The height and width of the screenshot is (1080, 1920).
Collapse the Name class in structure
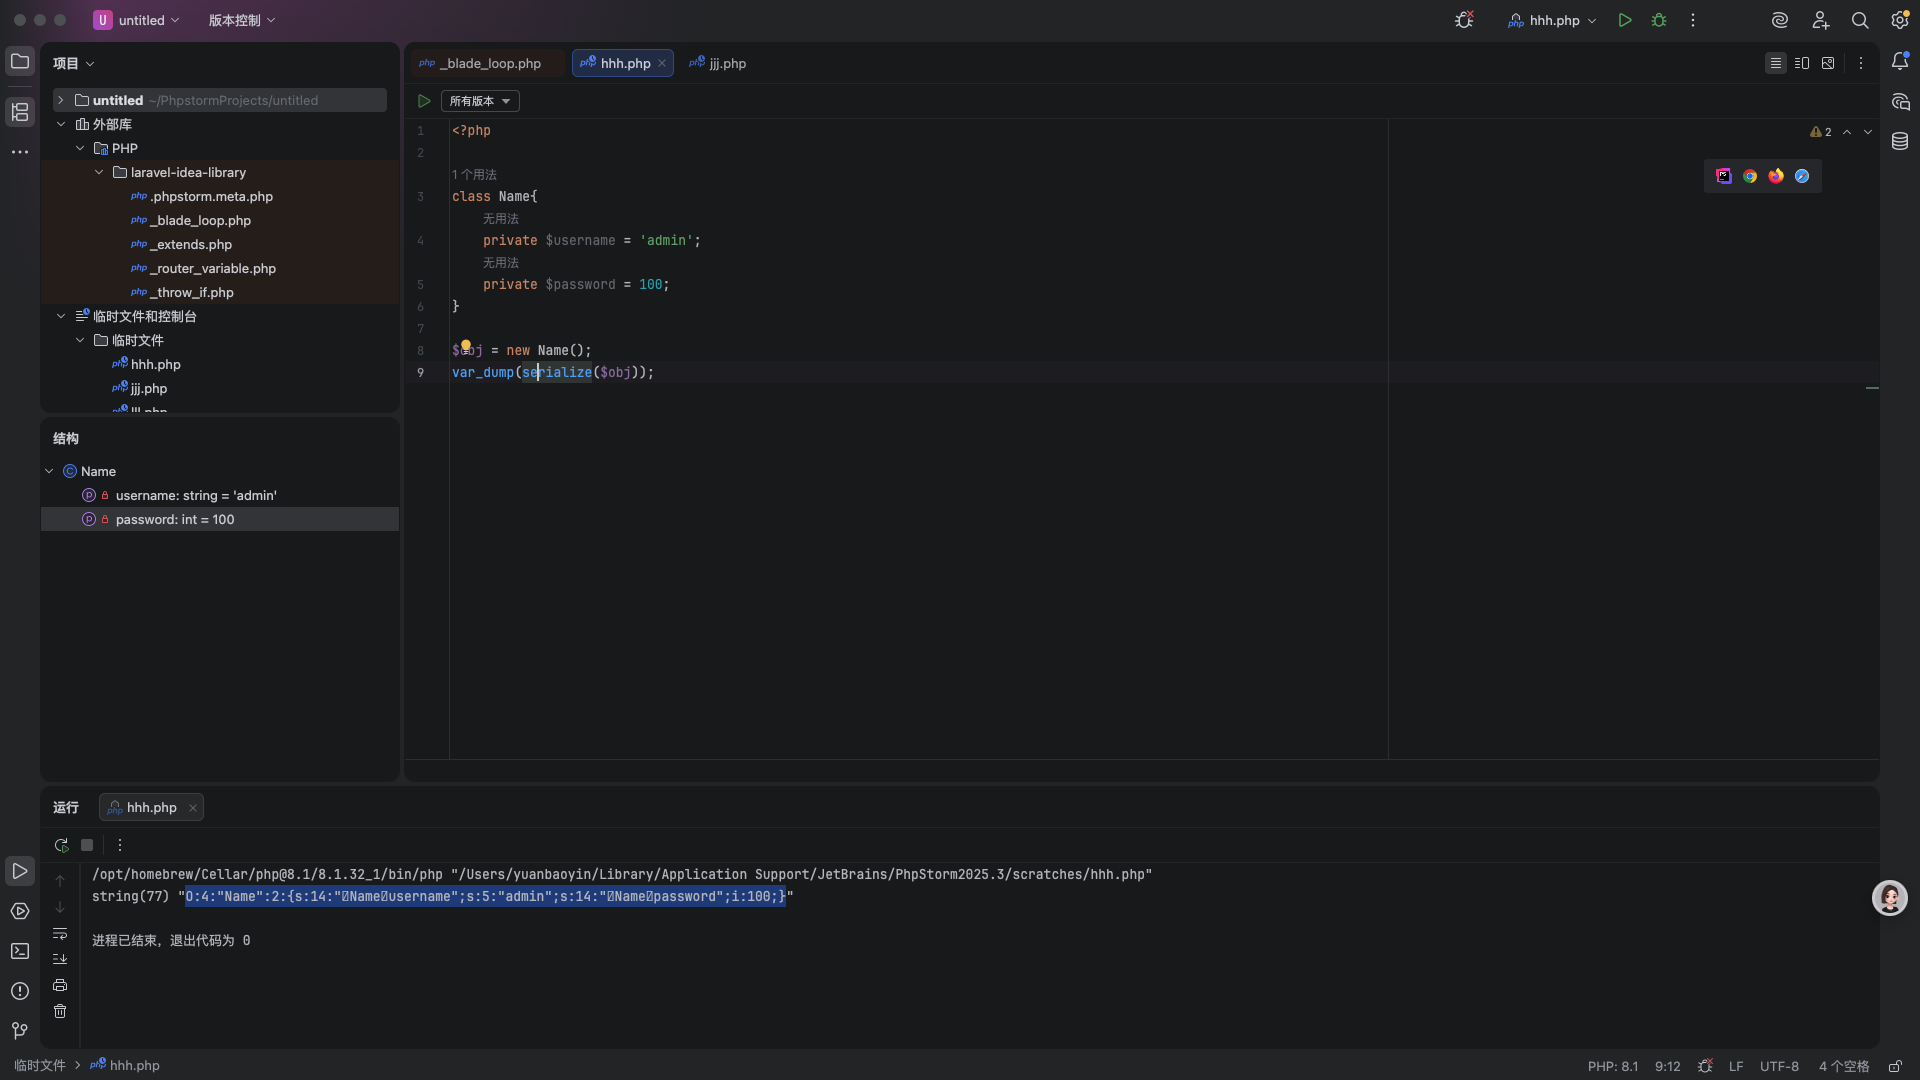click(x=49, y=471)
